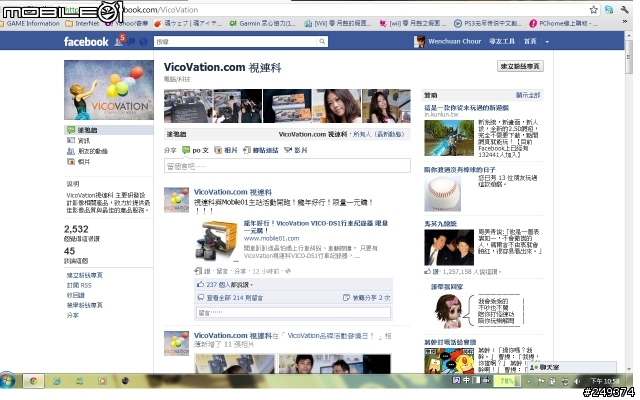Viewport: 640px width, 400px height.
Task: Click the volume speaker icon in tray
Action: coord(577,381)
